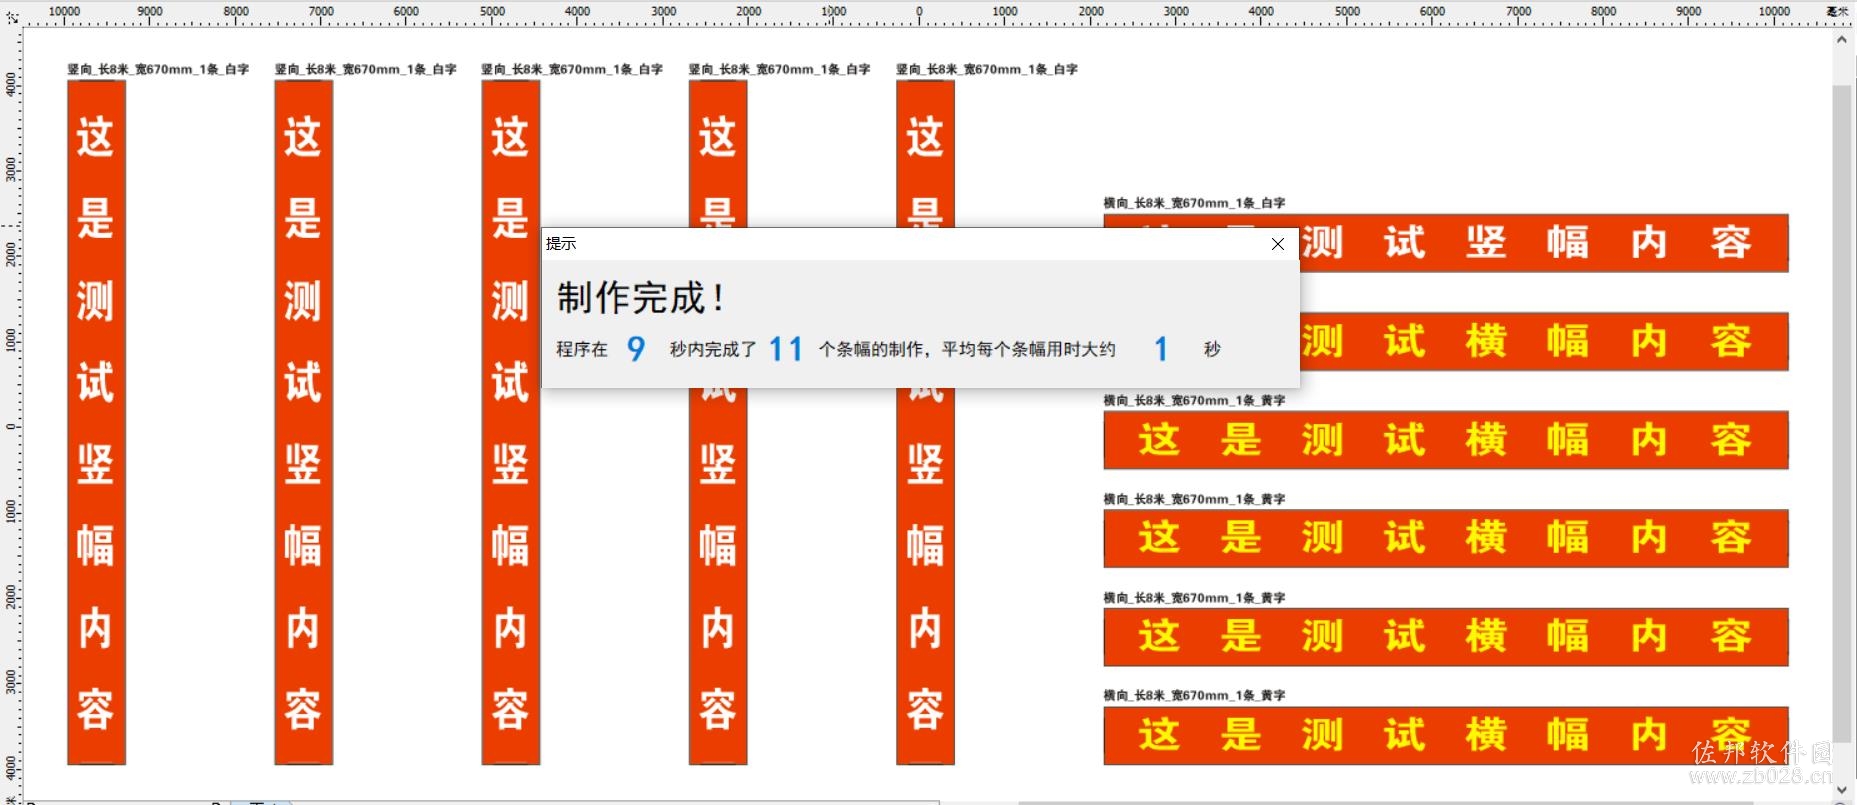1857x805 pixels.
Task: Select the bottom yellow-text horizontal banner
Action: click(1446, 735)
